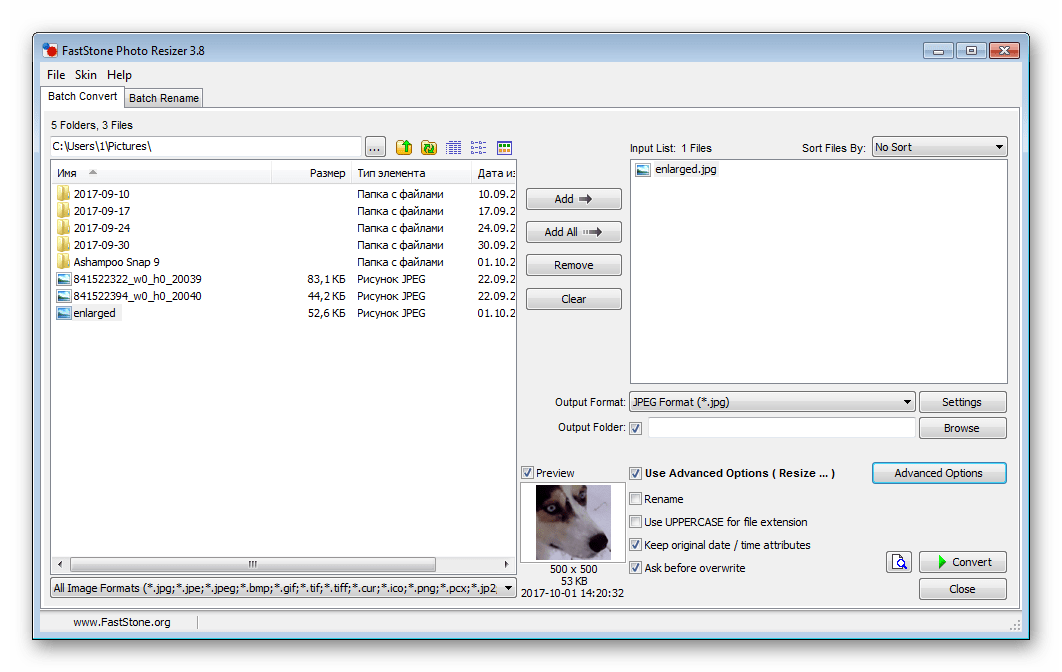Select the 2017-09-10 folder icon
The height and width of the screenshot is (672, 1062).
pos(63,194)
